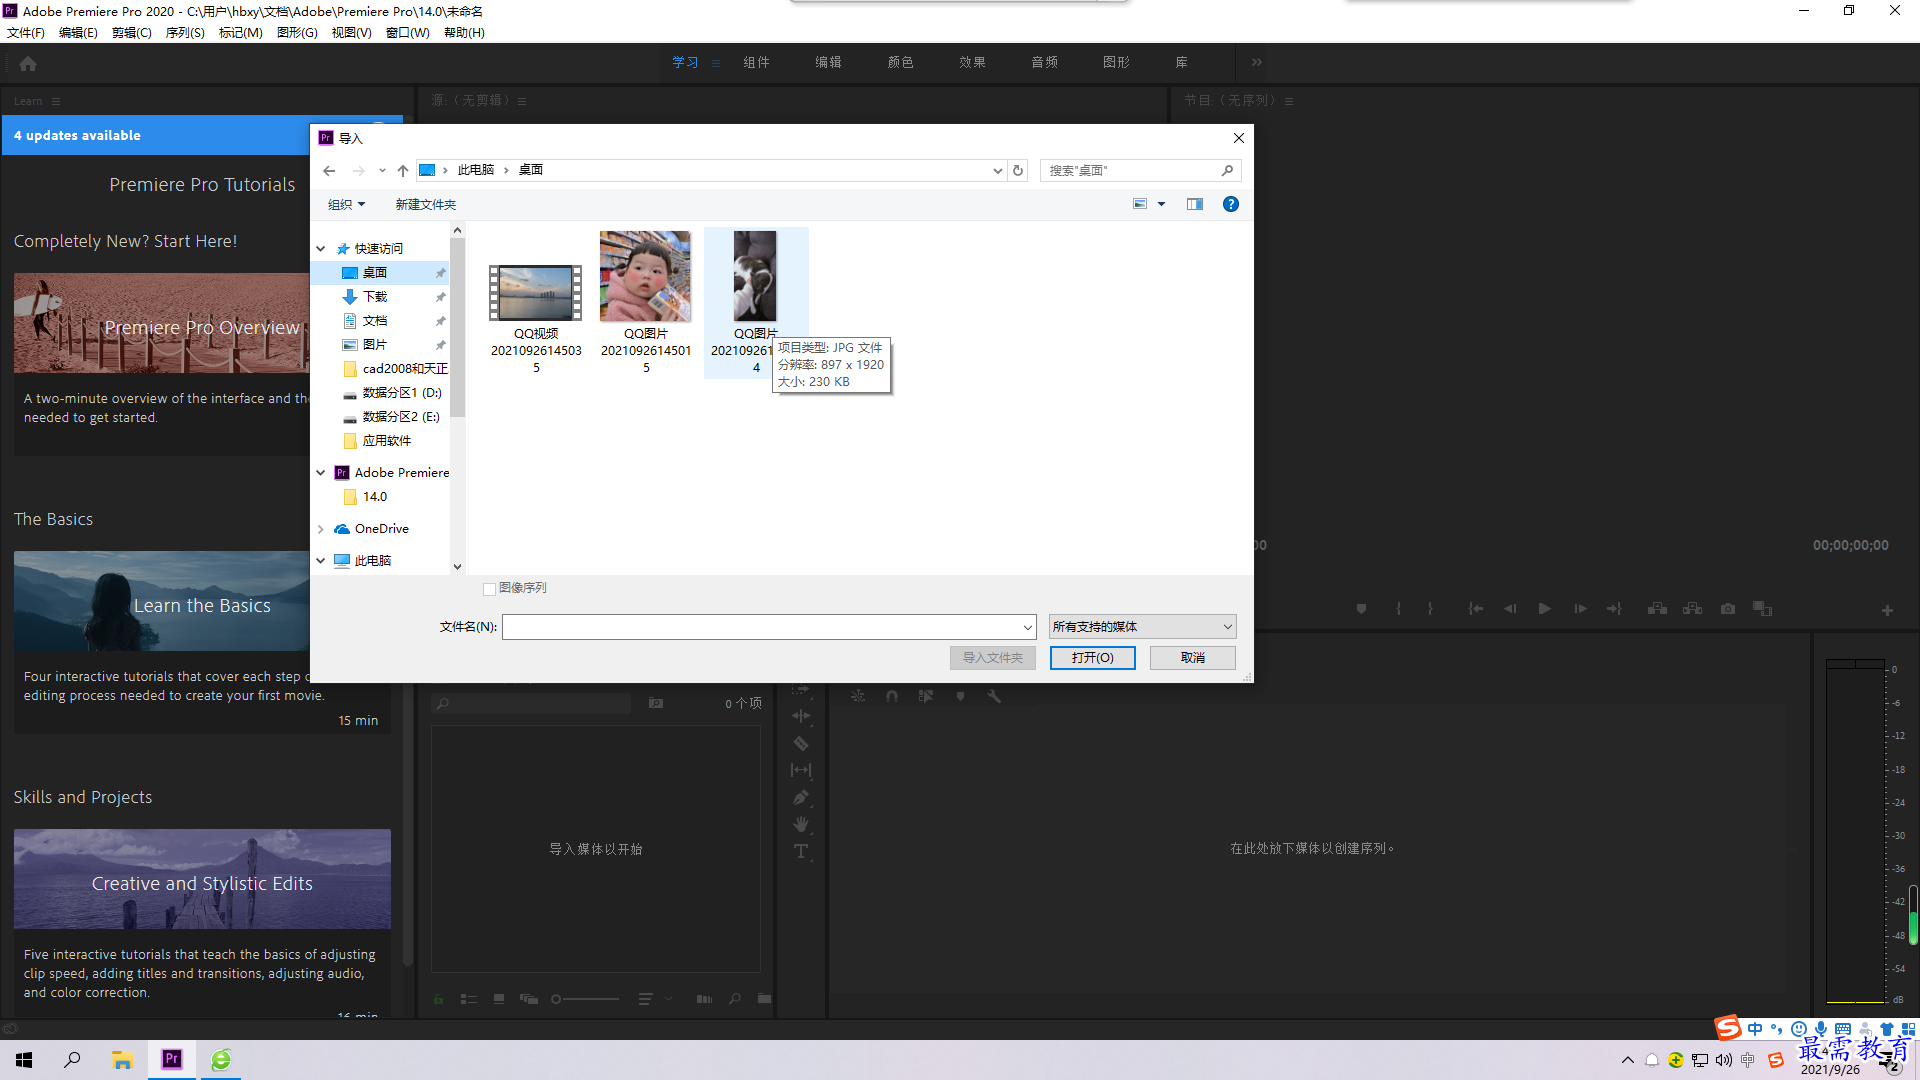Show more workspaces with double chevron
1920x1080 pixels.
click(x=1257, y=62)
